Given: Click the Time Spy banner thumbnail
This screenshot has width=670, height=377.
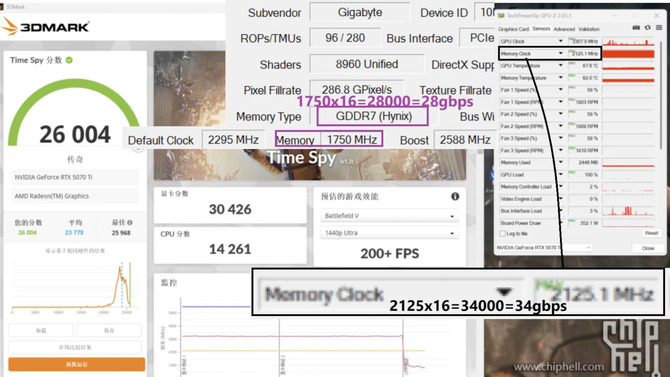Looking at the screenshot, I should (x=310, y=115).
